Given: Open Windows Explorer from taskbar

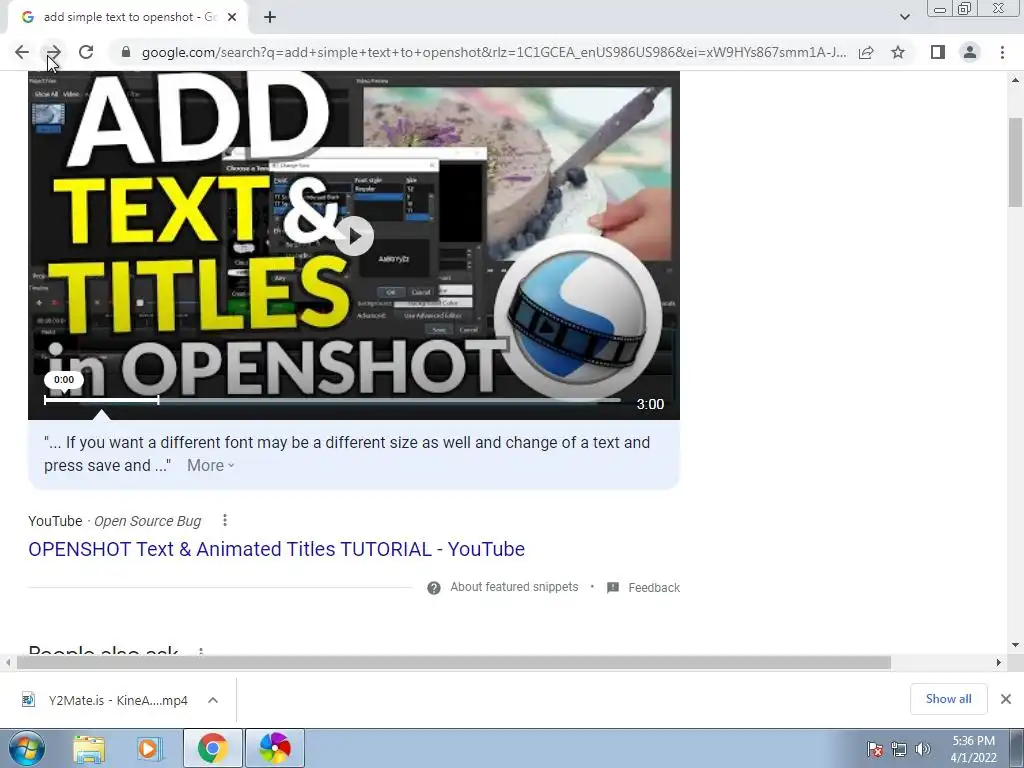Looking at the screenshot, I should [x=89, y=748].
